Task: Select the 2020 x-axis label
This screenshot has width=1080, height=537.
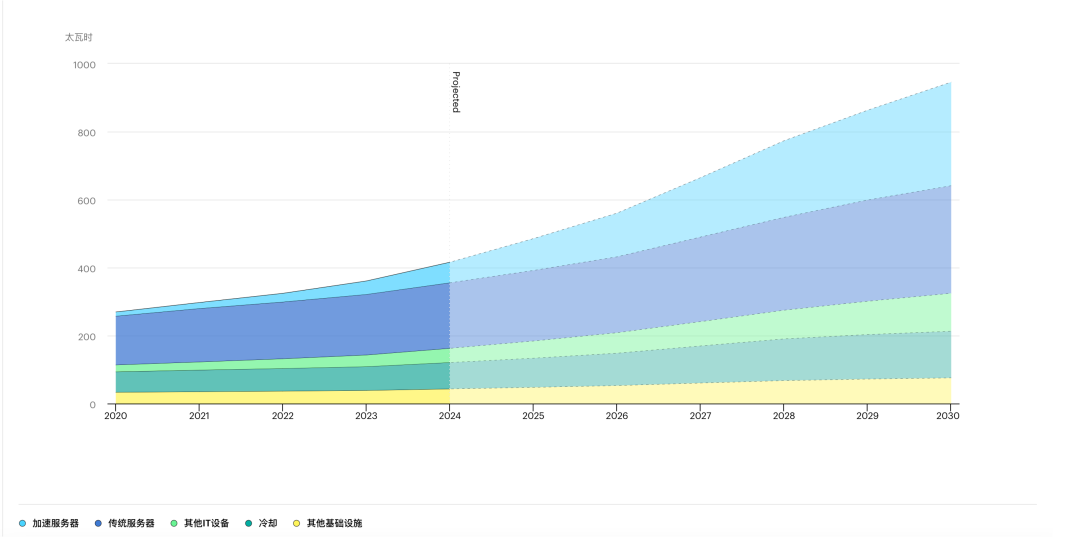Action: point(115,416)
